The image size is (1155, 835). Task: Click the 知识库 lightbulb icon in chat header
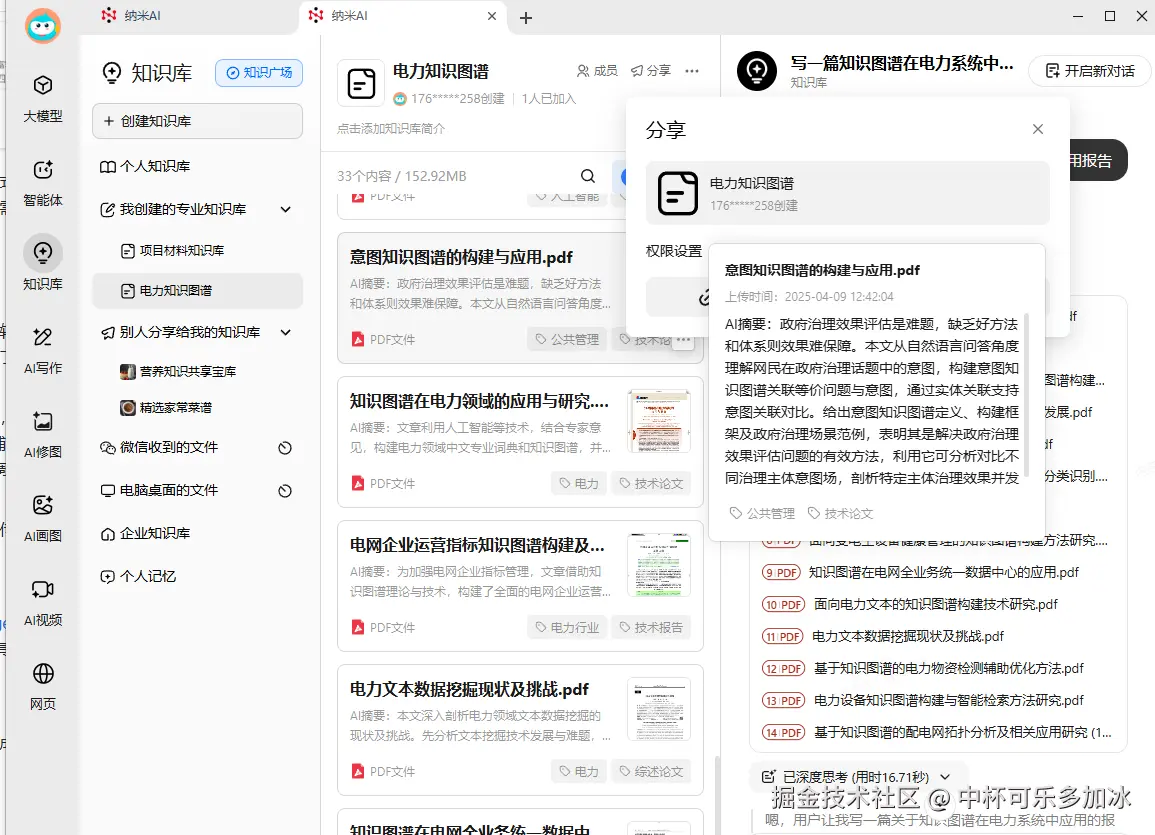[x=756, y=71]
